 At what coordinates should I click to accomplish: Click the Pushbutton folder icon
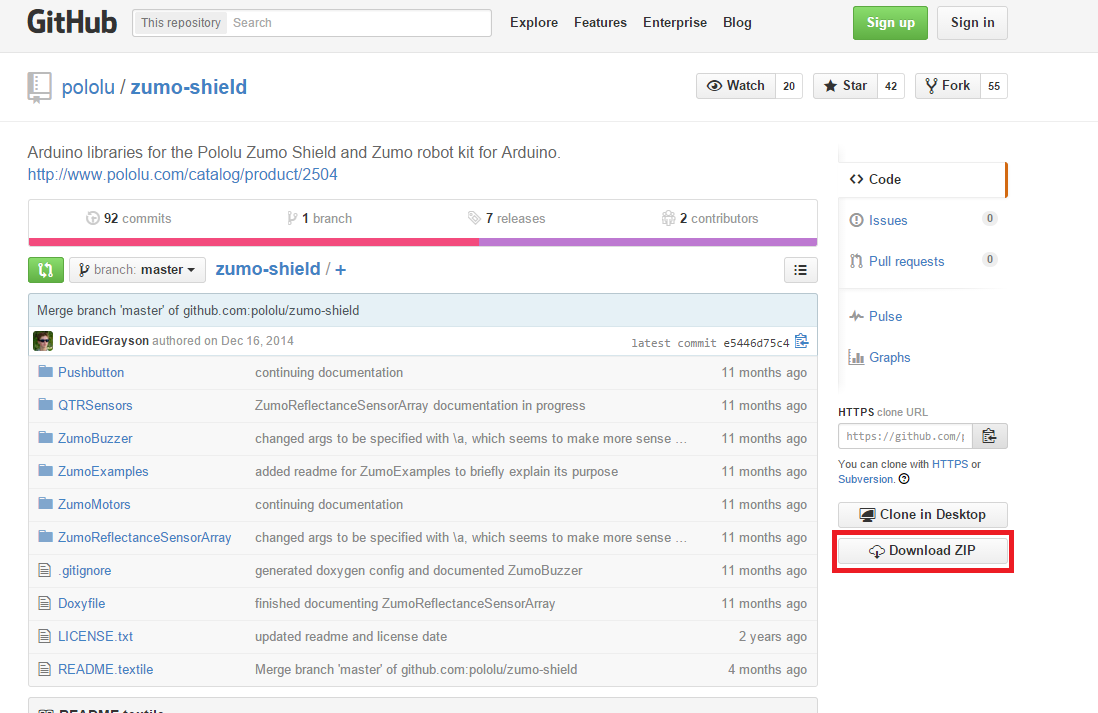click(x=46, y=371)
